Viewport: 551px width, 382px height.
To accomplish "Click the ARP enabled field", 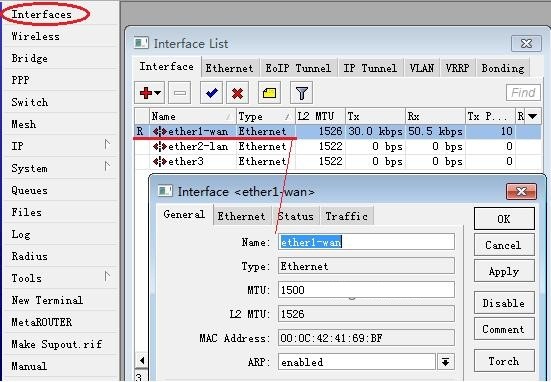I will point(357,362).
